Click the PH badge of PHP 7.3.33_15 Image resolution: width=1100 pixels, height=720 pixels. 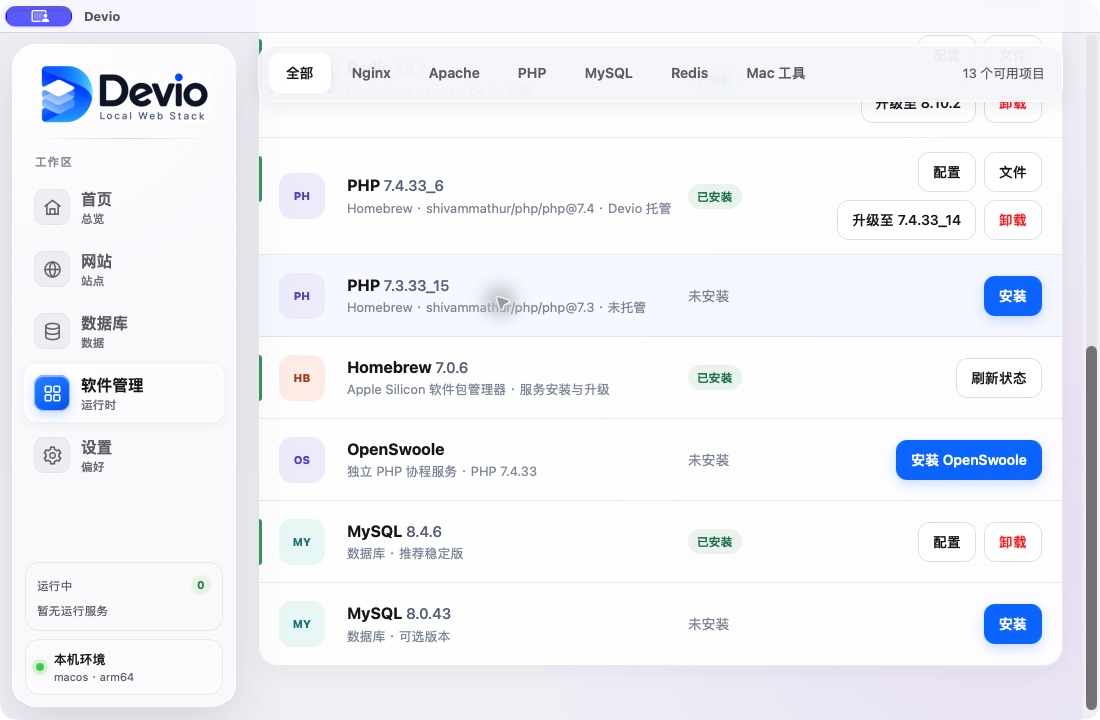[x=302, y=296]
